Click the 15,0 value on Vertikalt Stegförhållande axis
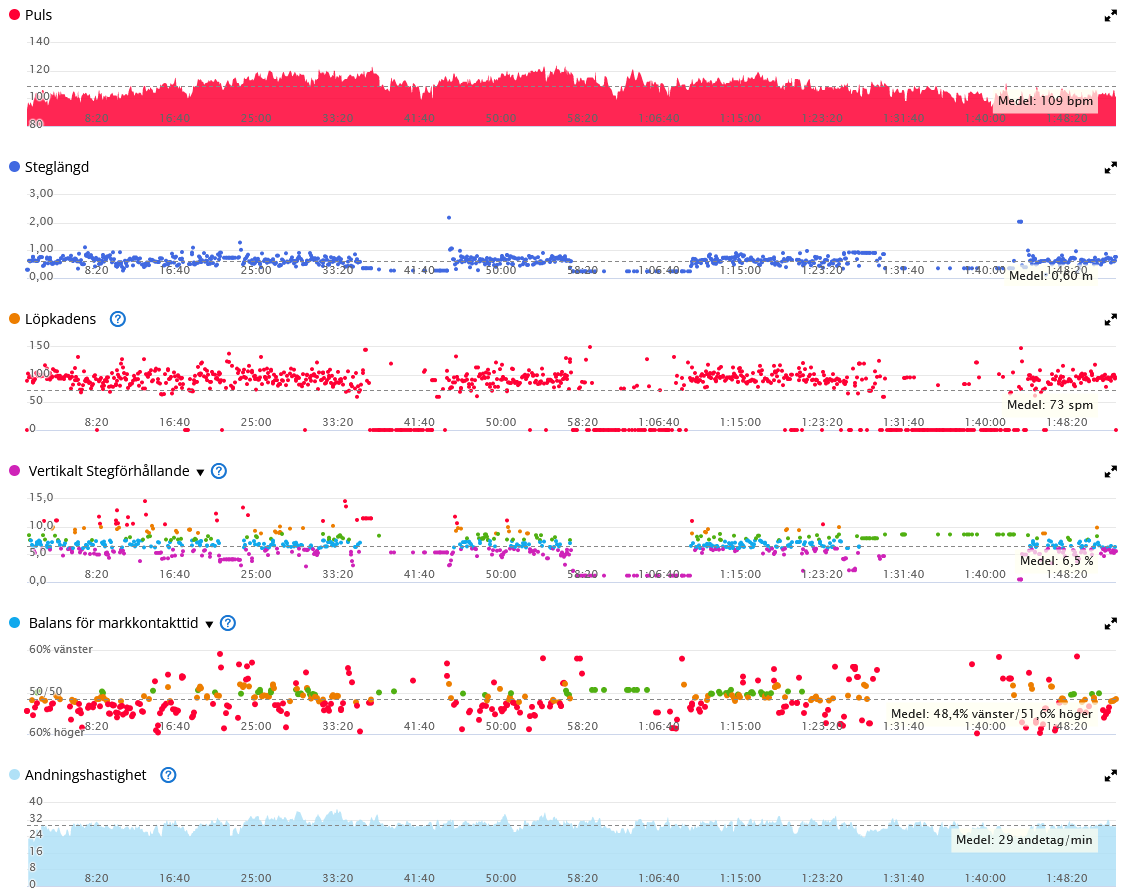This screenshot has height=896, width=1126. click(x=41, y=498)
